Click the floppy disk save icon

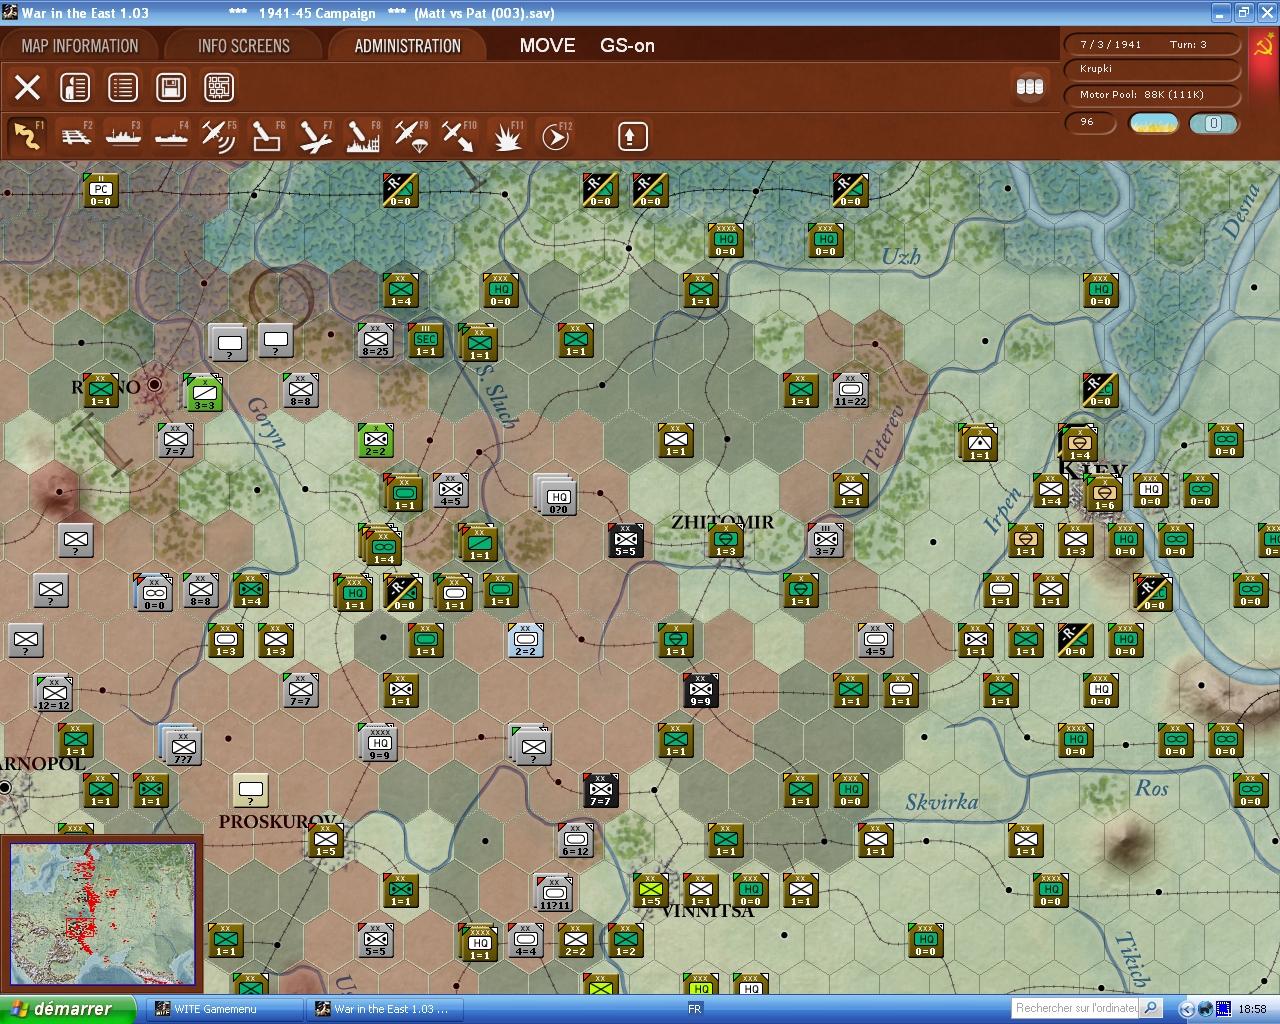[171, 87]
